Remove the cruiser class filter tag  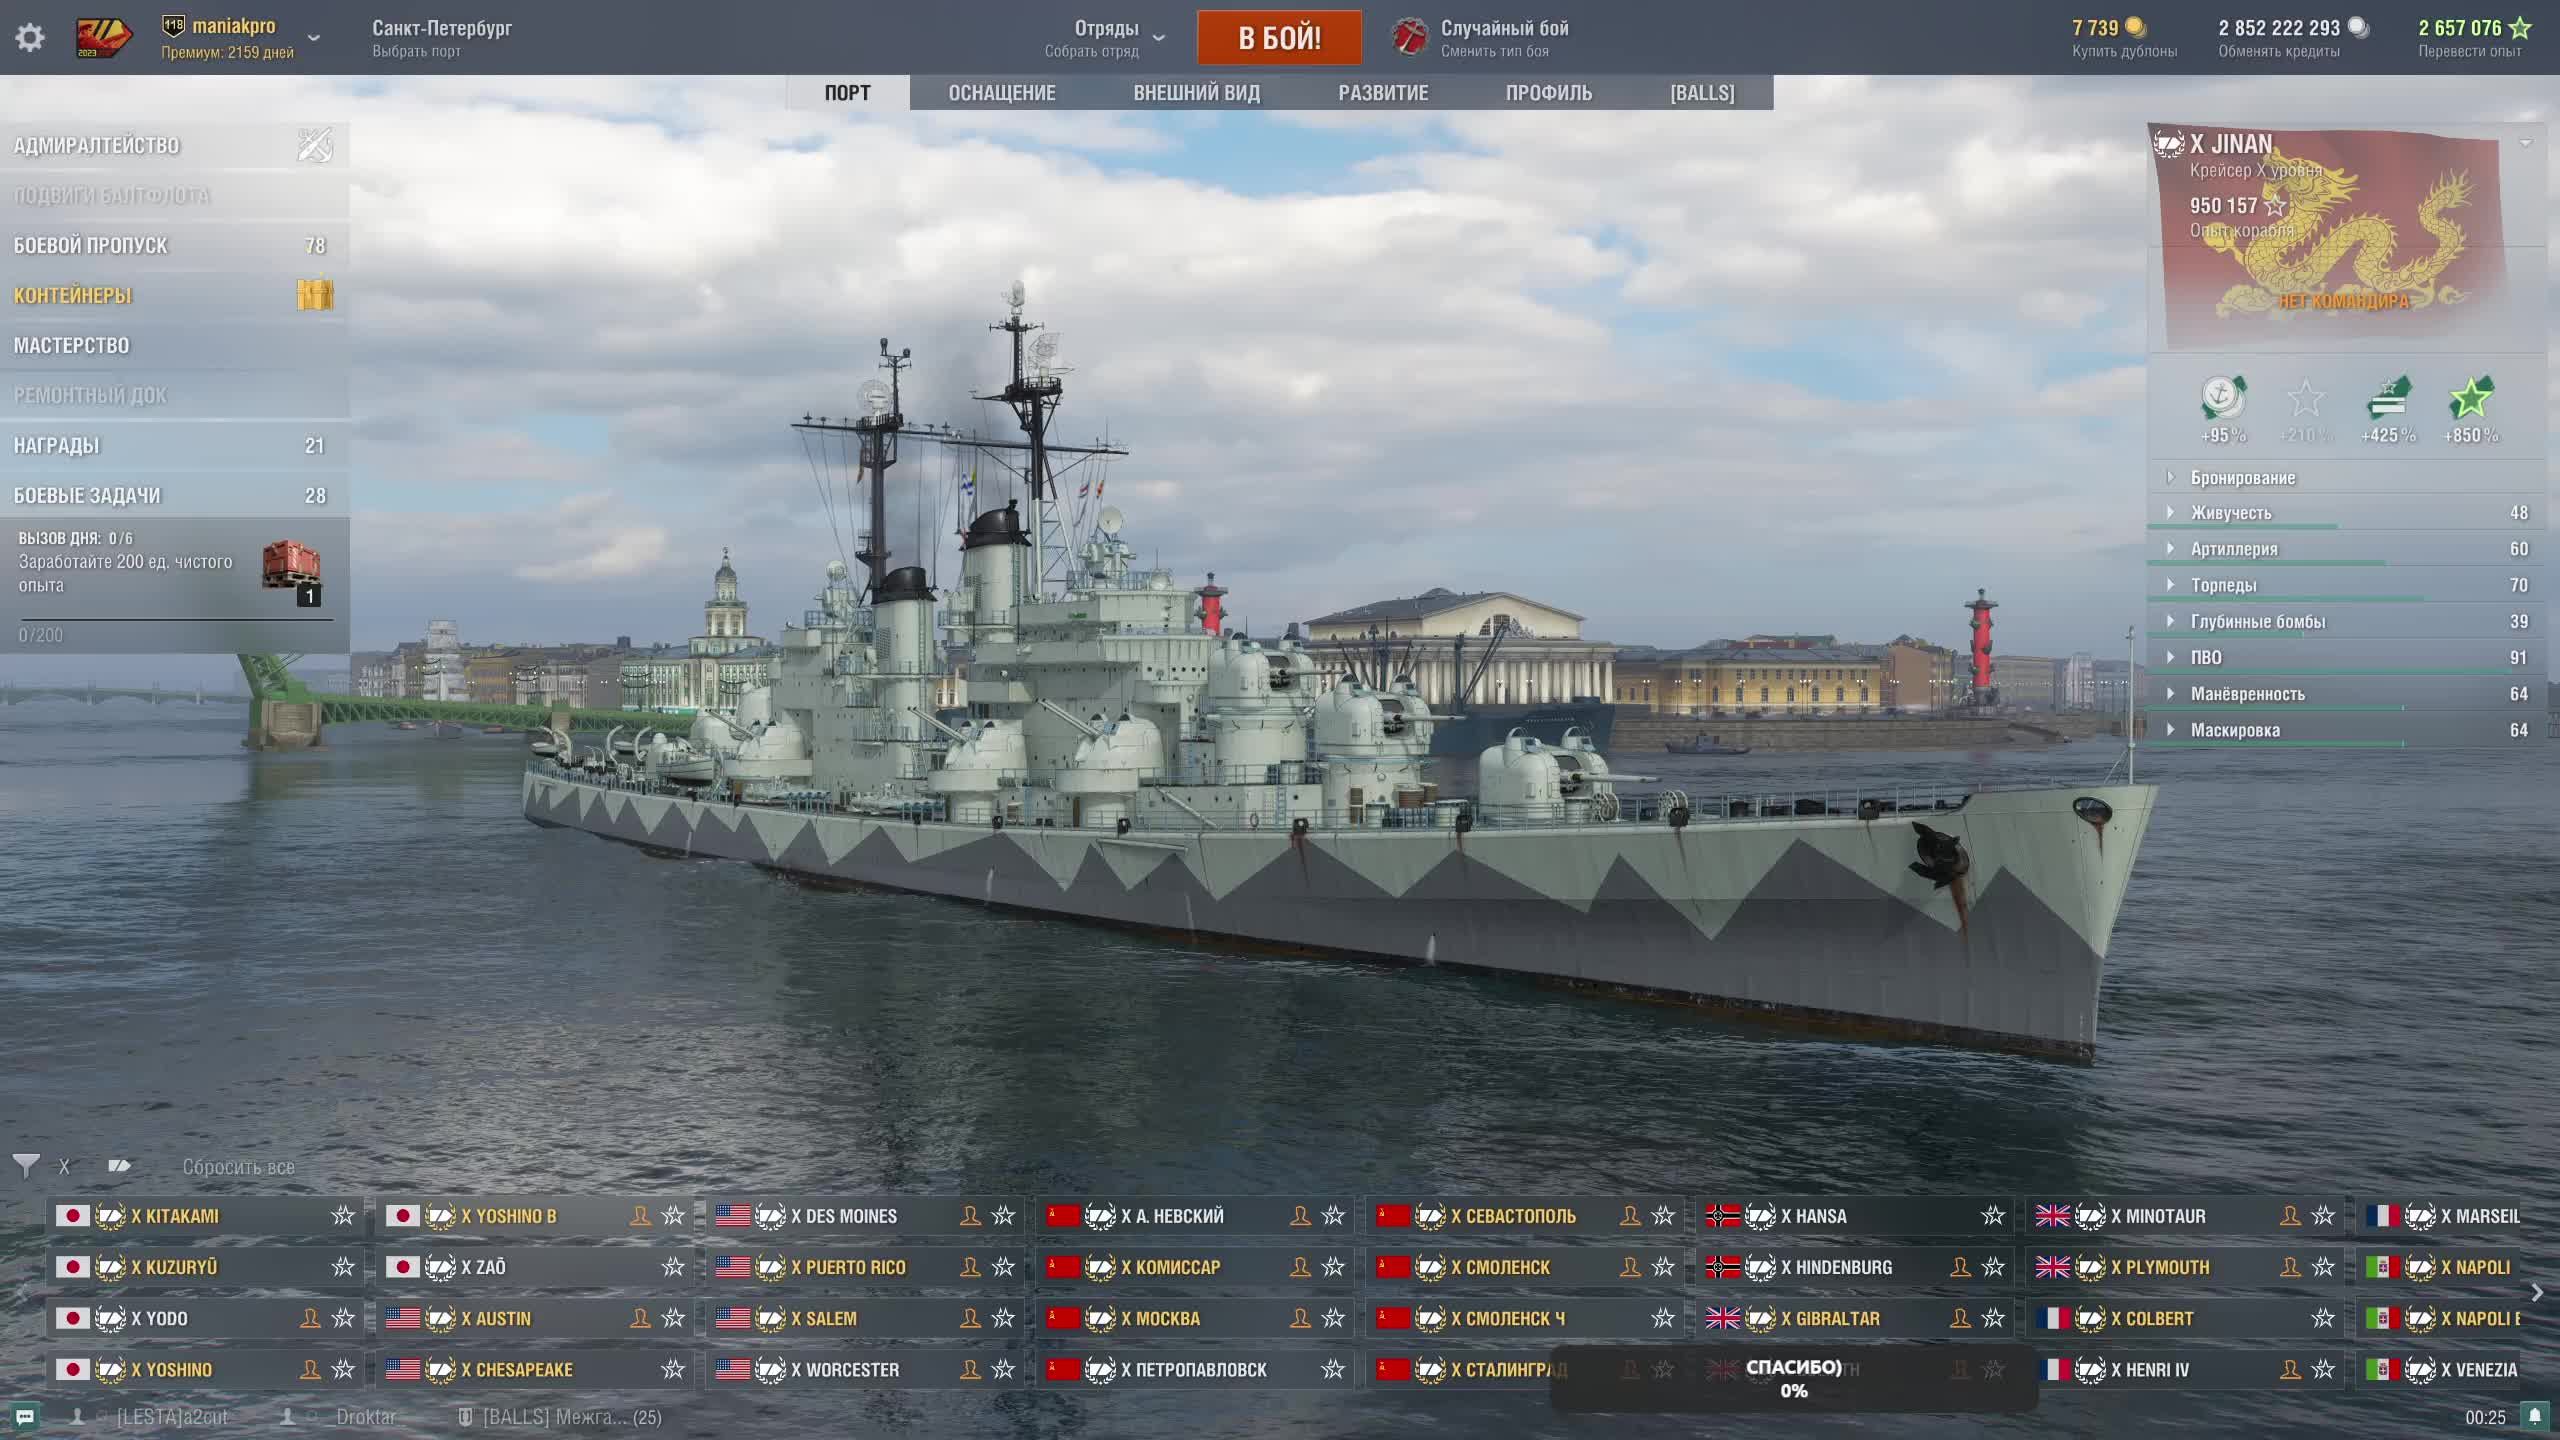pyautogui.click(x=119, y=1166)
